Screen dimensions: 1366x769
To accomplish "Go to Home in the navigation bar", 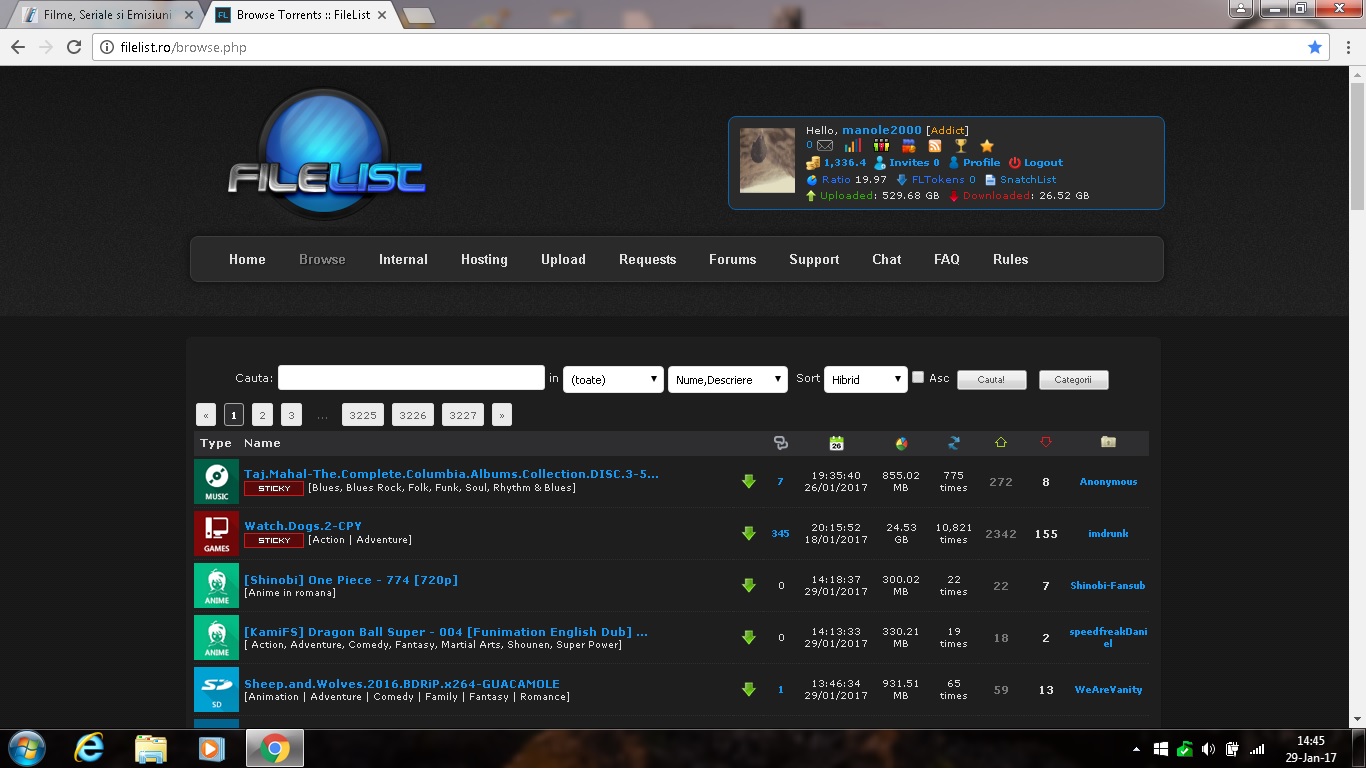I will [x=247, y=259].
